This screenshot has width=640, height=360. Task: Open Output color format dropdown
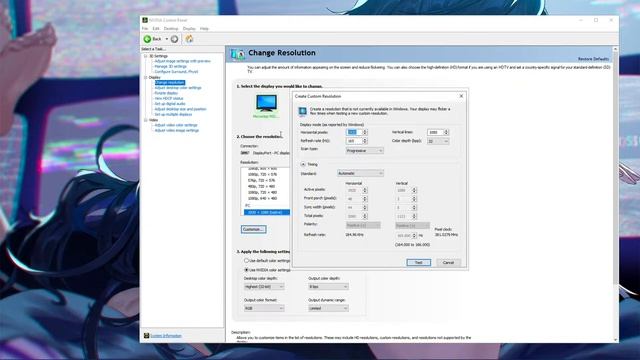click(x=264, y=309)
